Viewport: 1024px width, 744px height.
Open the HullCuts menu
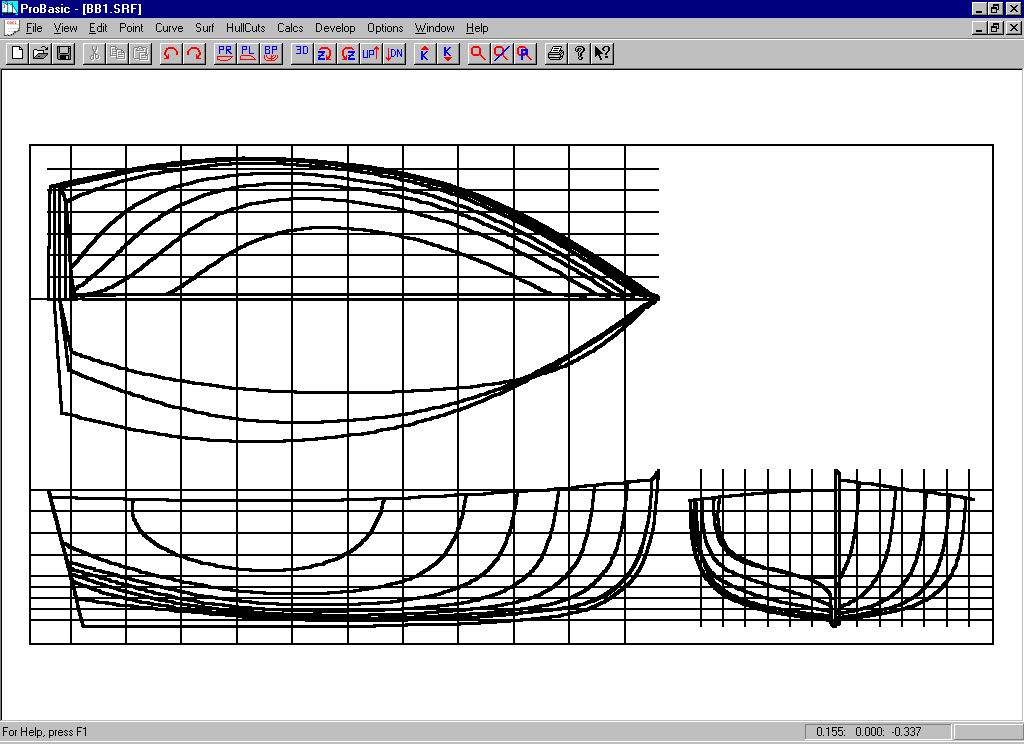coord(245,28)
